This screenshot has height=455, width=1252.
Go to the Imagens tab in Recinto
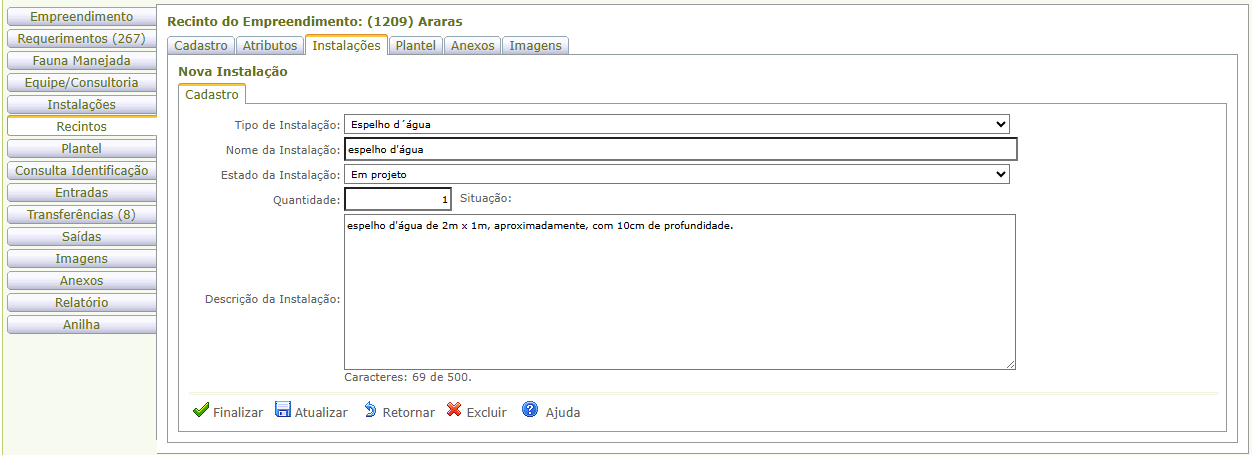tap(535, 45)
